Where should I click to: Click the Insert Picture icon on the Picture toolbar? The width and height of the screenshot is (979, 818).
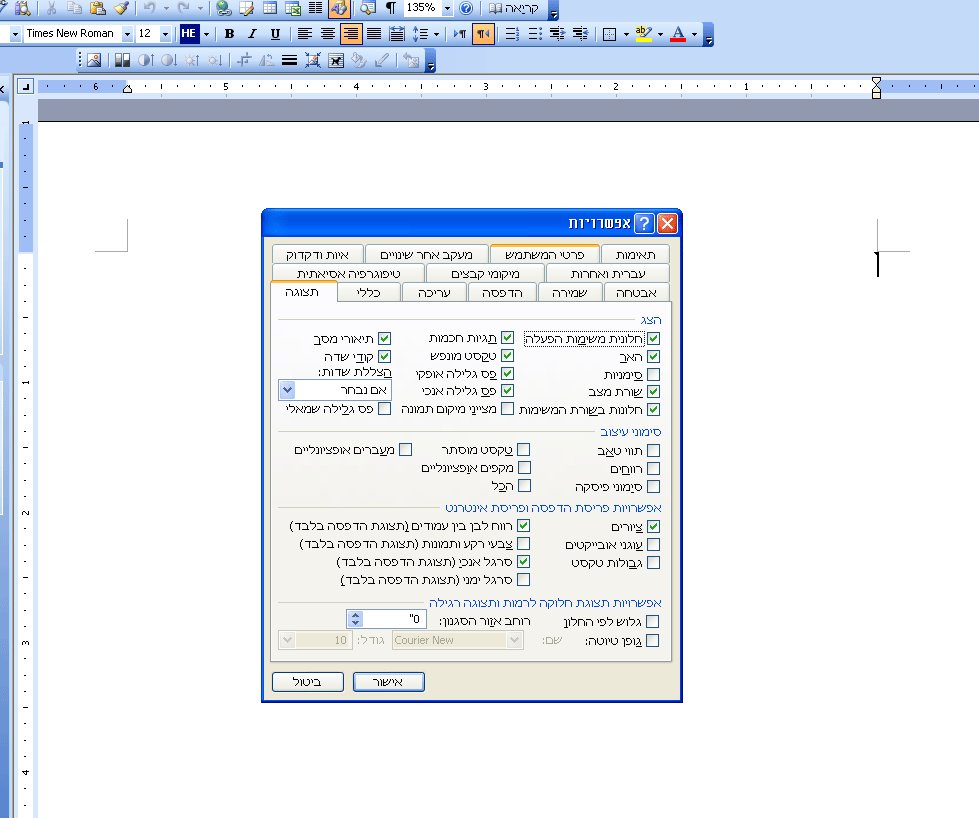coord(94,60)
